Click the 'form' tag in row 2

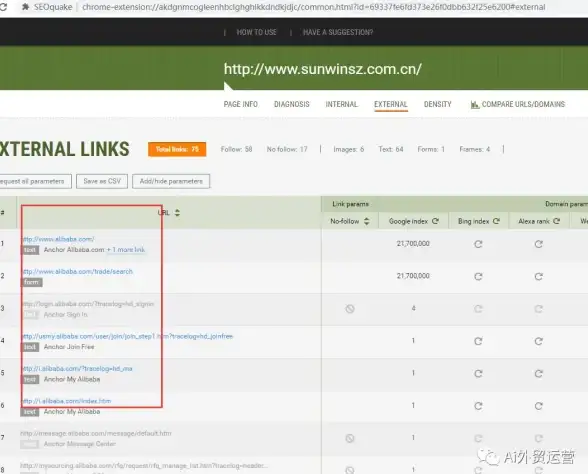tap(32, 282)
